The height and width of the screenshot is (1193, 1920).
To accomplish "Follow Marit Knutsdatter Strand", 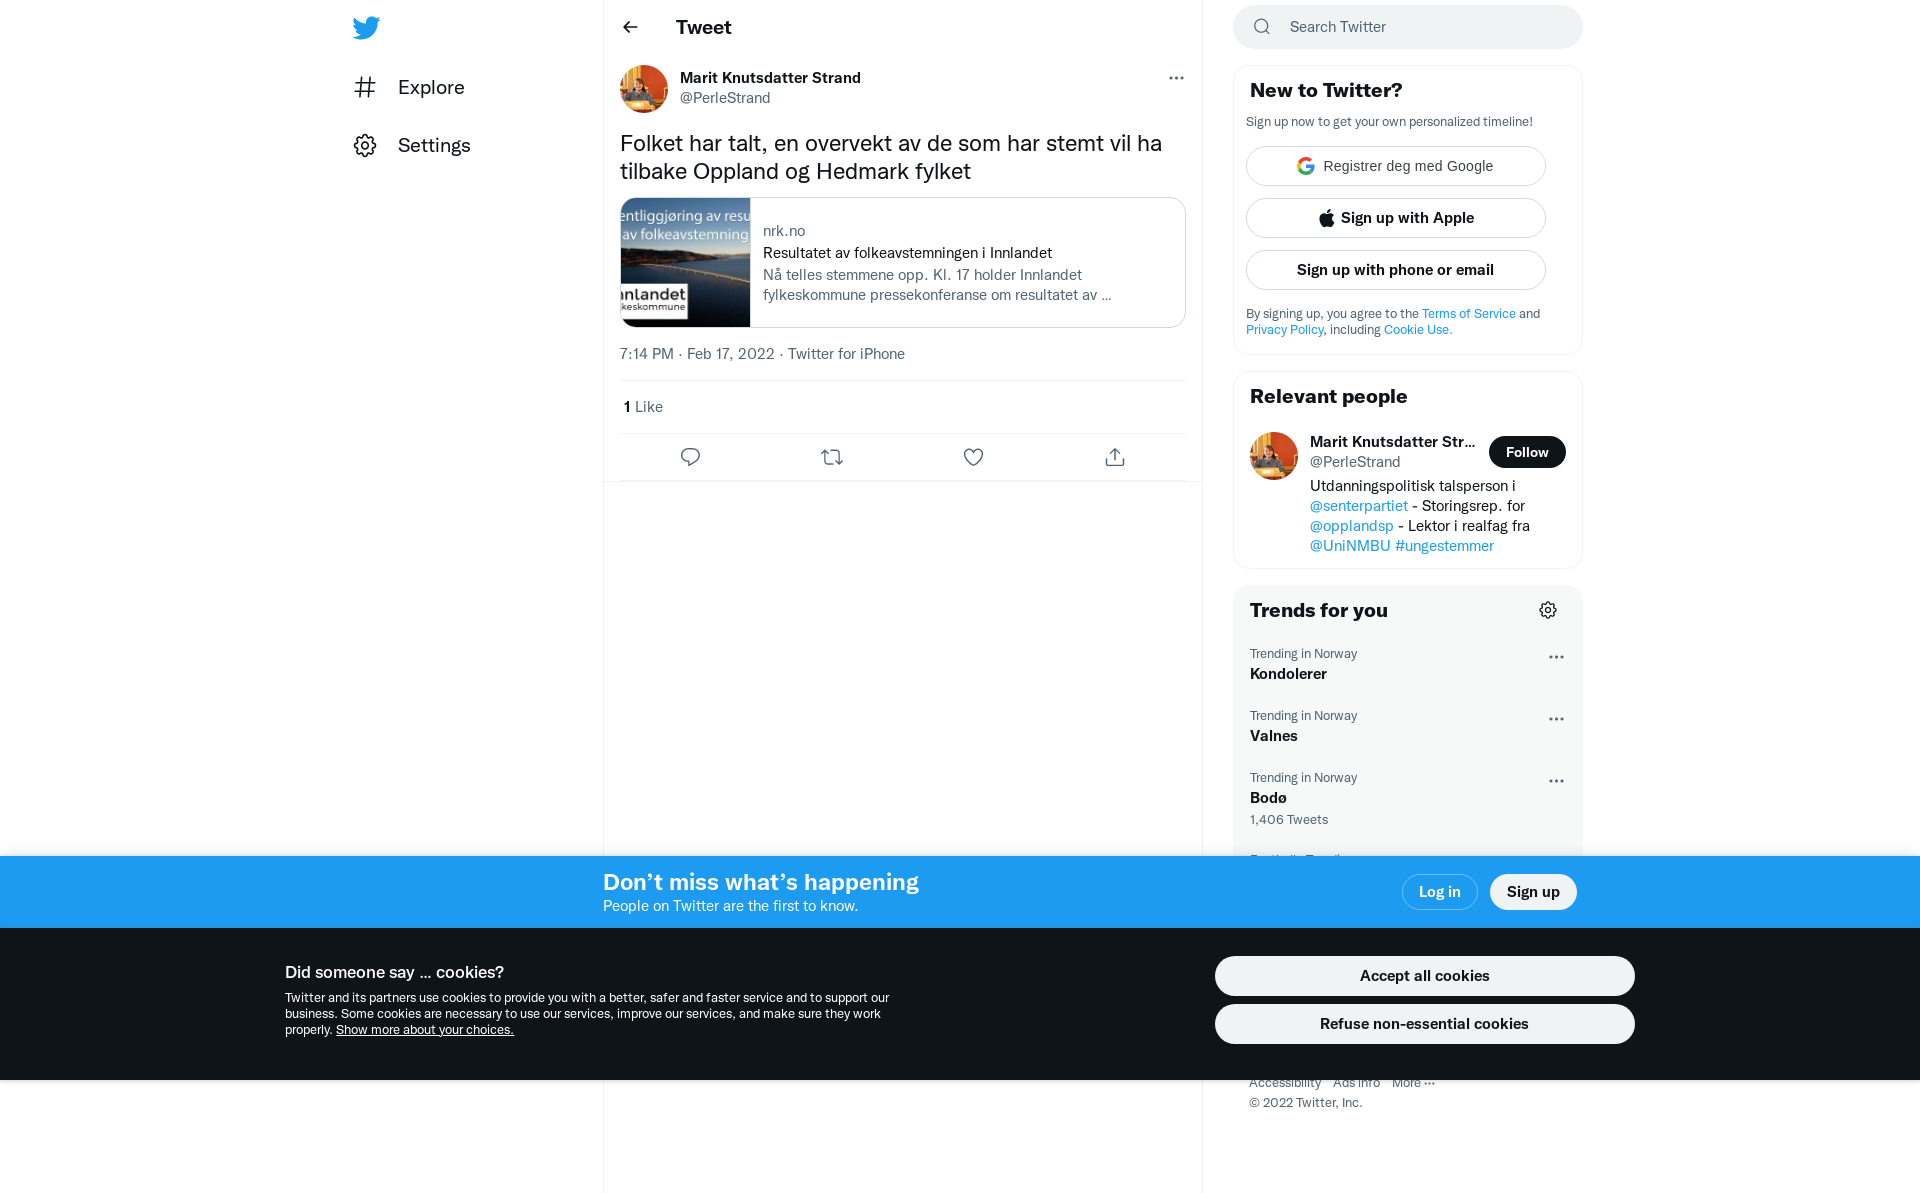I will click(1527, 452).
